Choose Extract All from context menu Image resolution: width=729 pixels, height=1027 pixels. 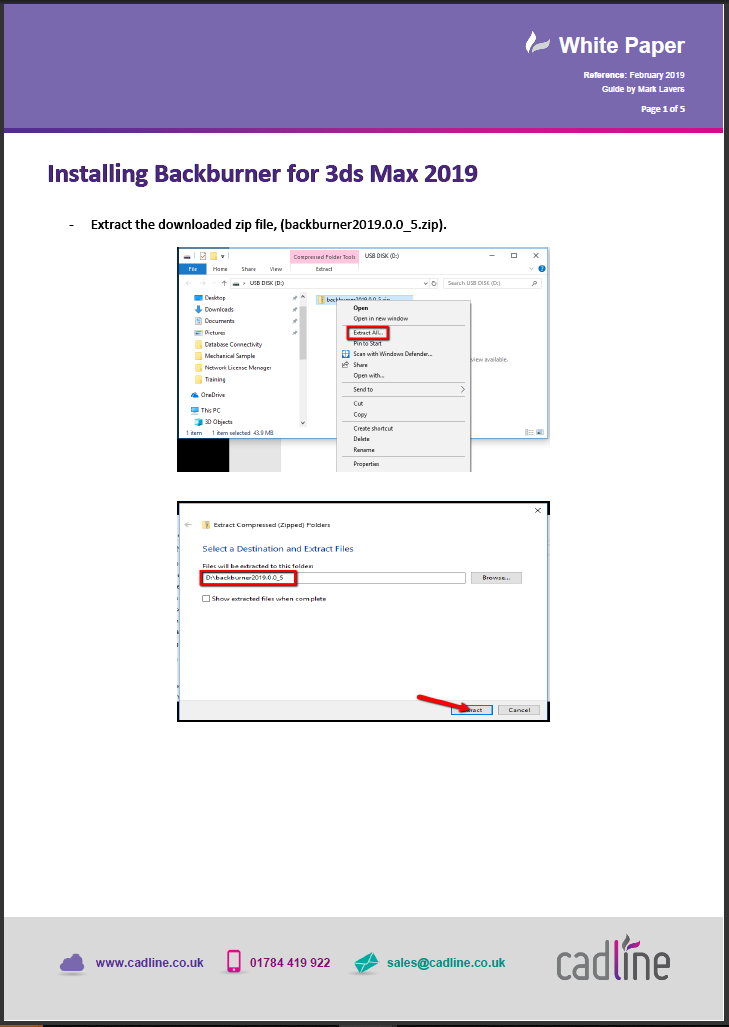367,333
